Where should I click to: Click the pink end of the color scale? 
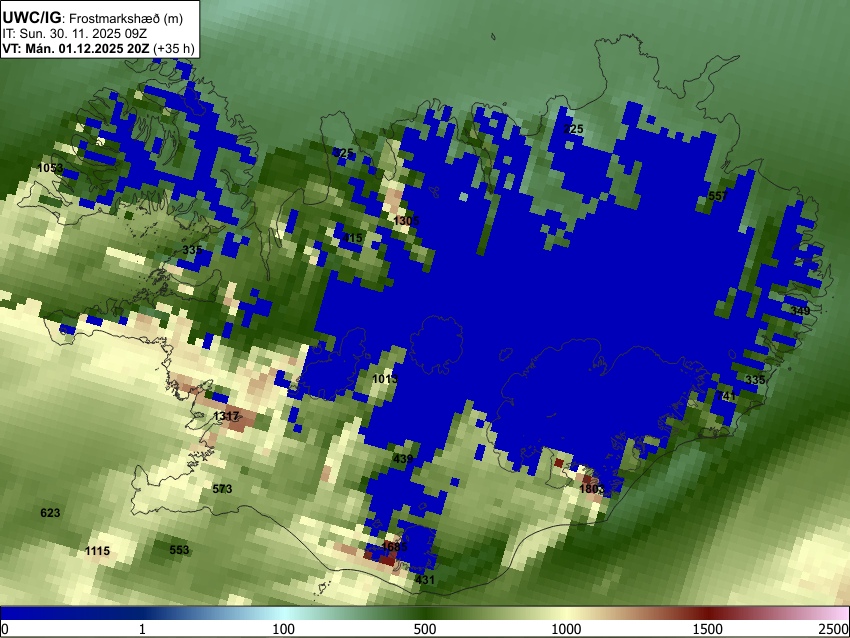tap(839, 613)
